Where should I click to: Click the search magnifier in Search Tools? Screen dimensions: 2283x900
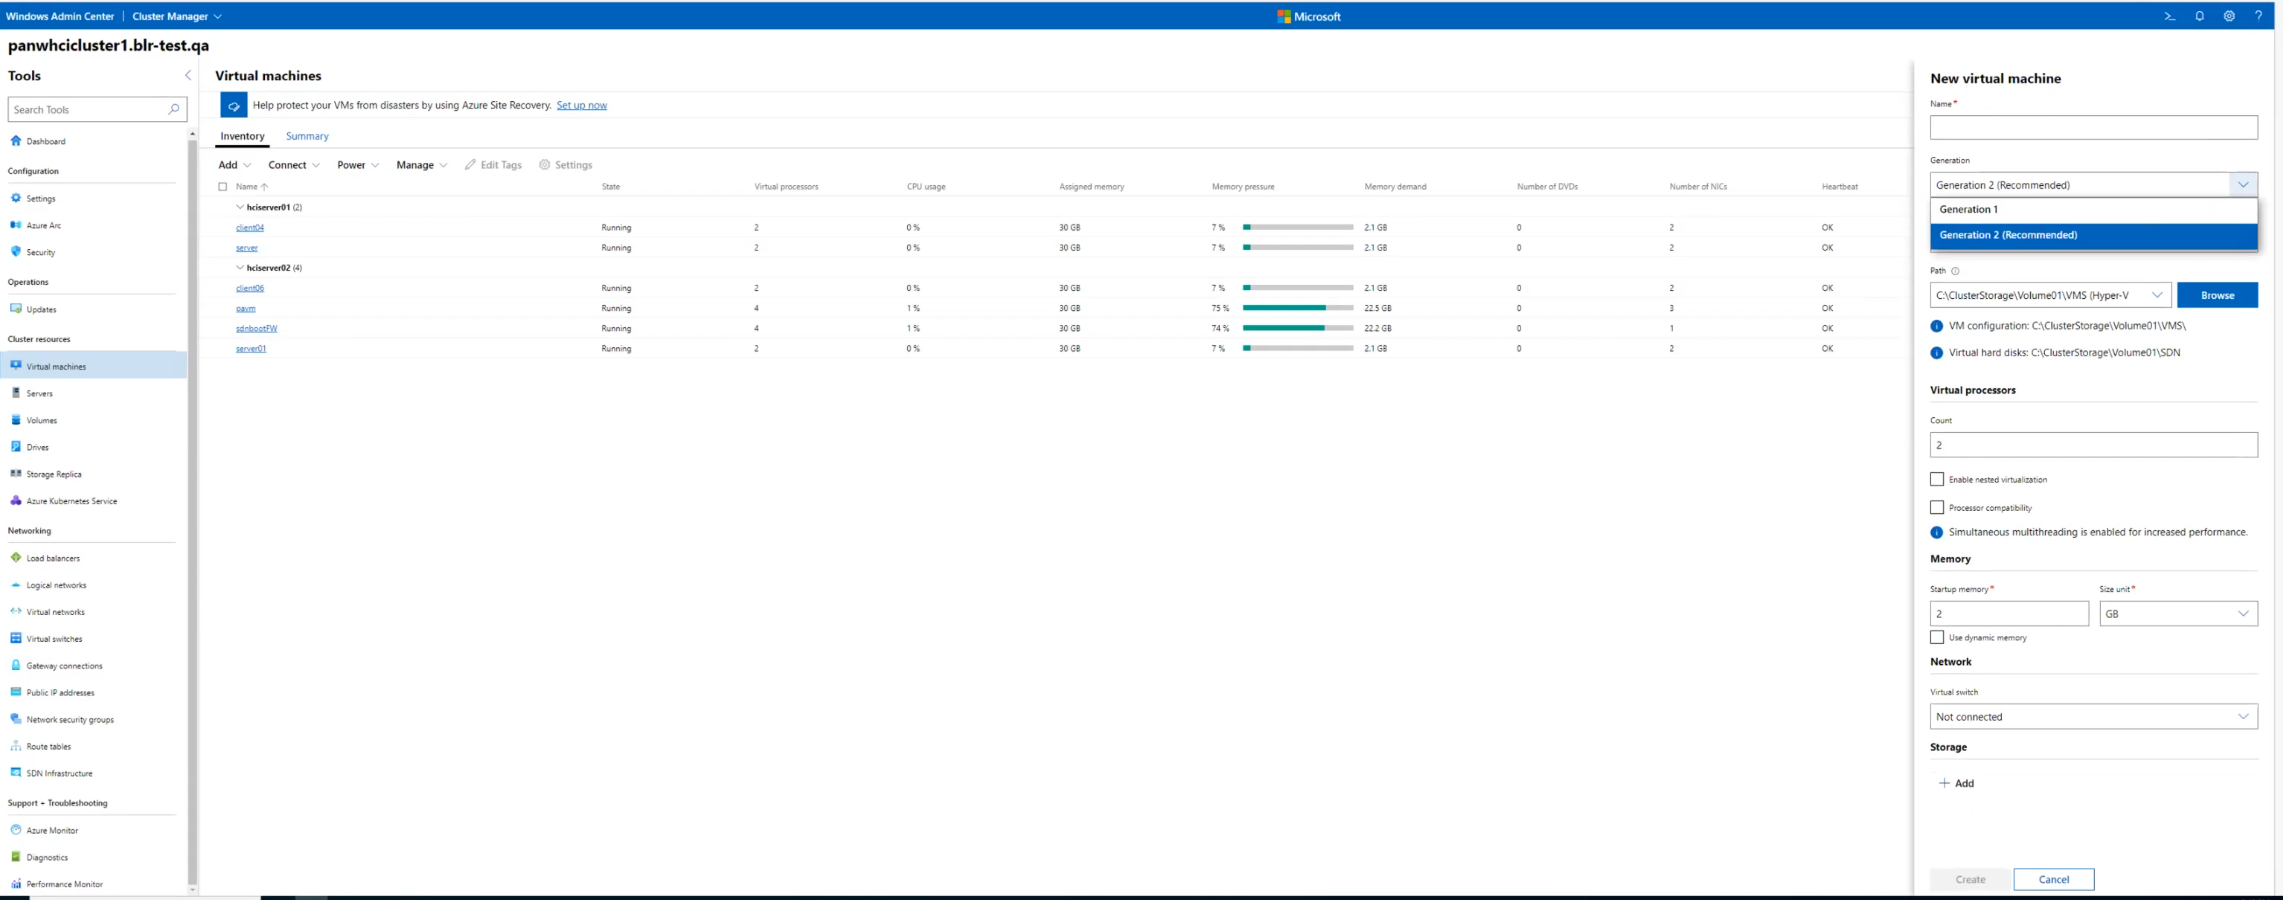pos(174,109)
